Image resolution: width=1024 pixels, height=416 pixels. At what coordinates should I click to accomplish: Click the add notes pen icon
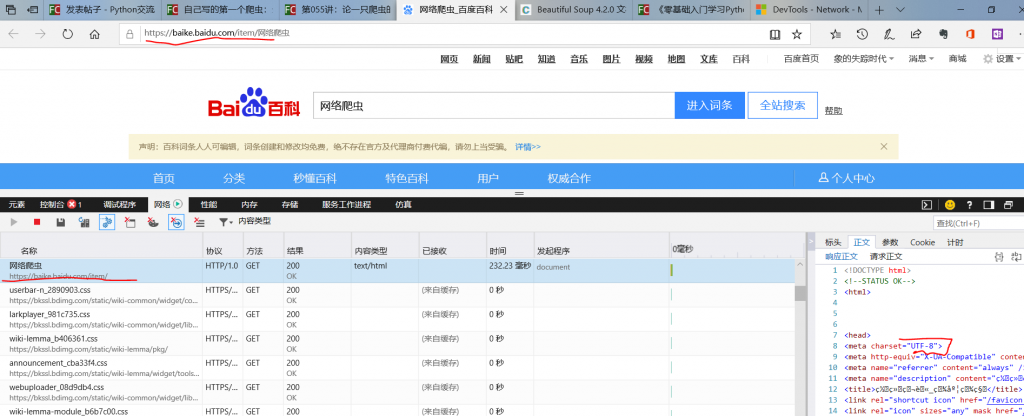coord(889,34)
